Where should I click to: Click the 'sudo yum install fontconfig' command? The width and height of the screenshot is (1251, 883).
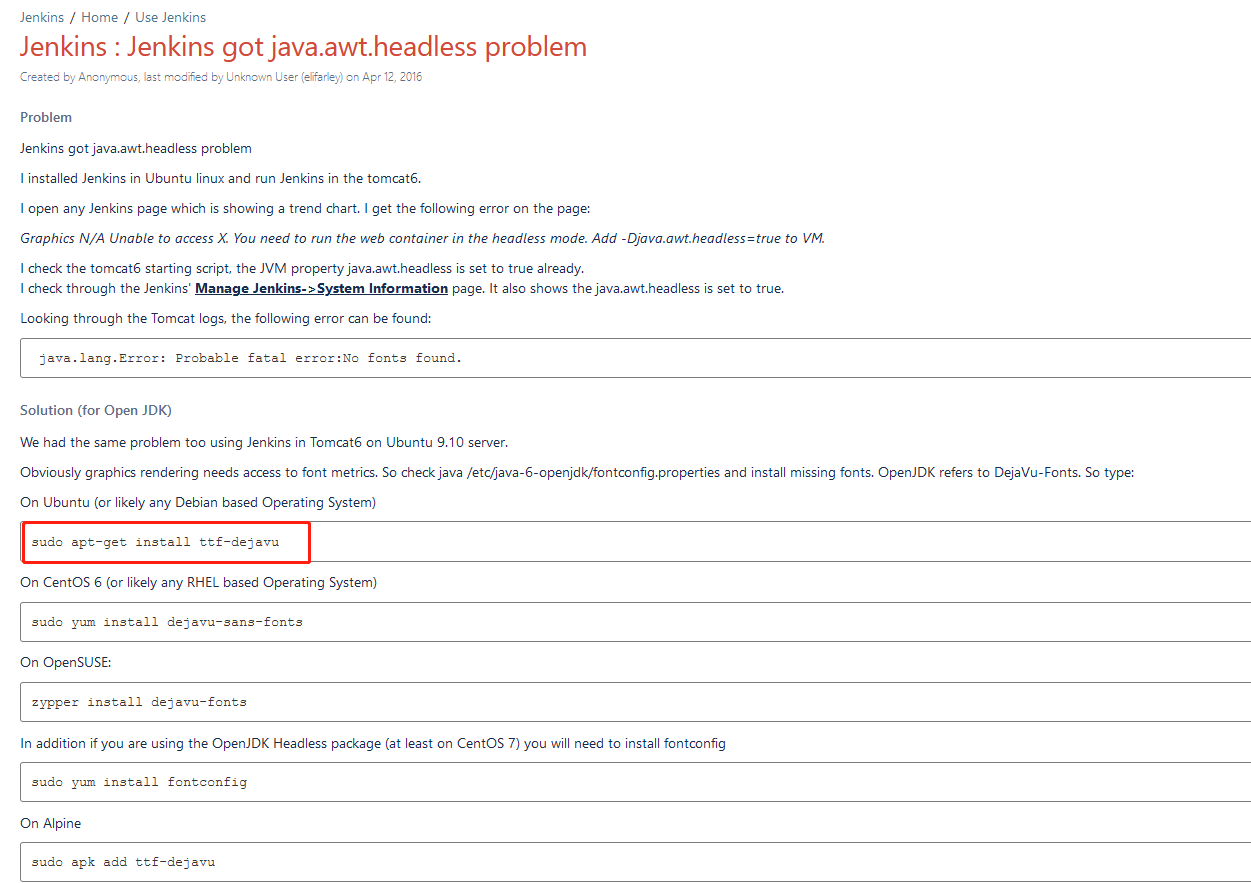[x=139, y=782]
